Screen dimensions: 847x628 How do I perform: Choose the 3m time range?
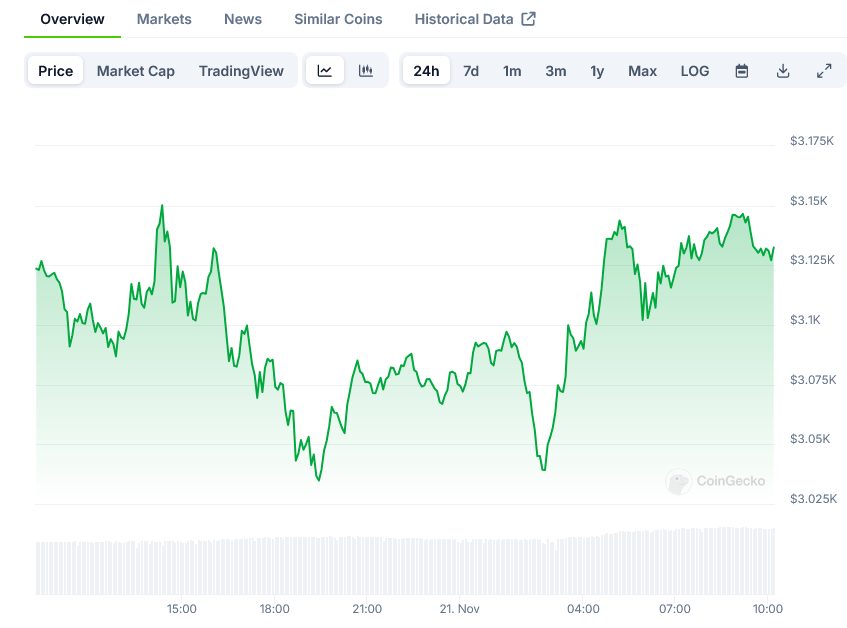click(556, 71)
